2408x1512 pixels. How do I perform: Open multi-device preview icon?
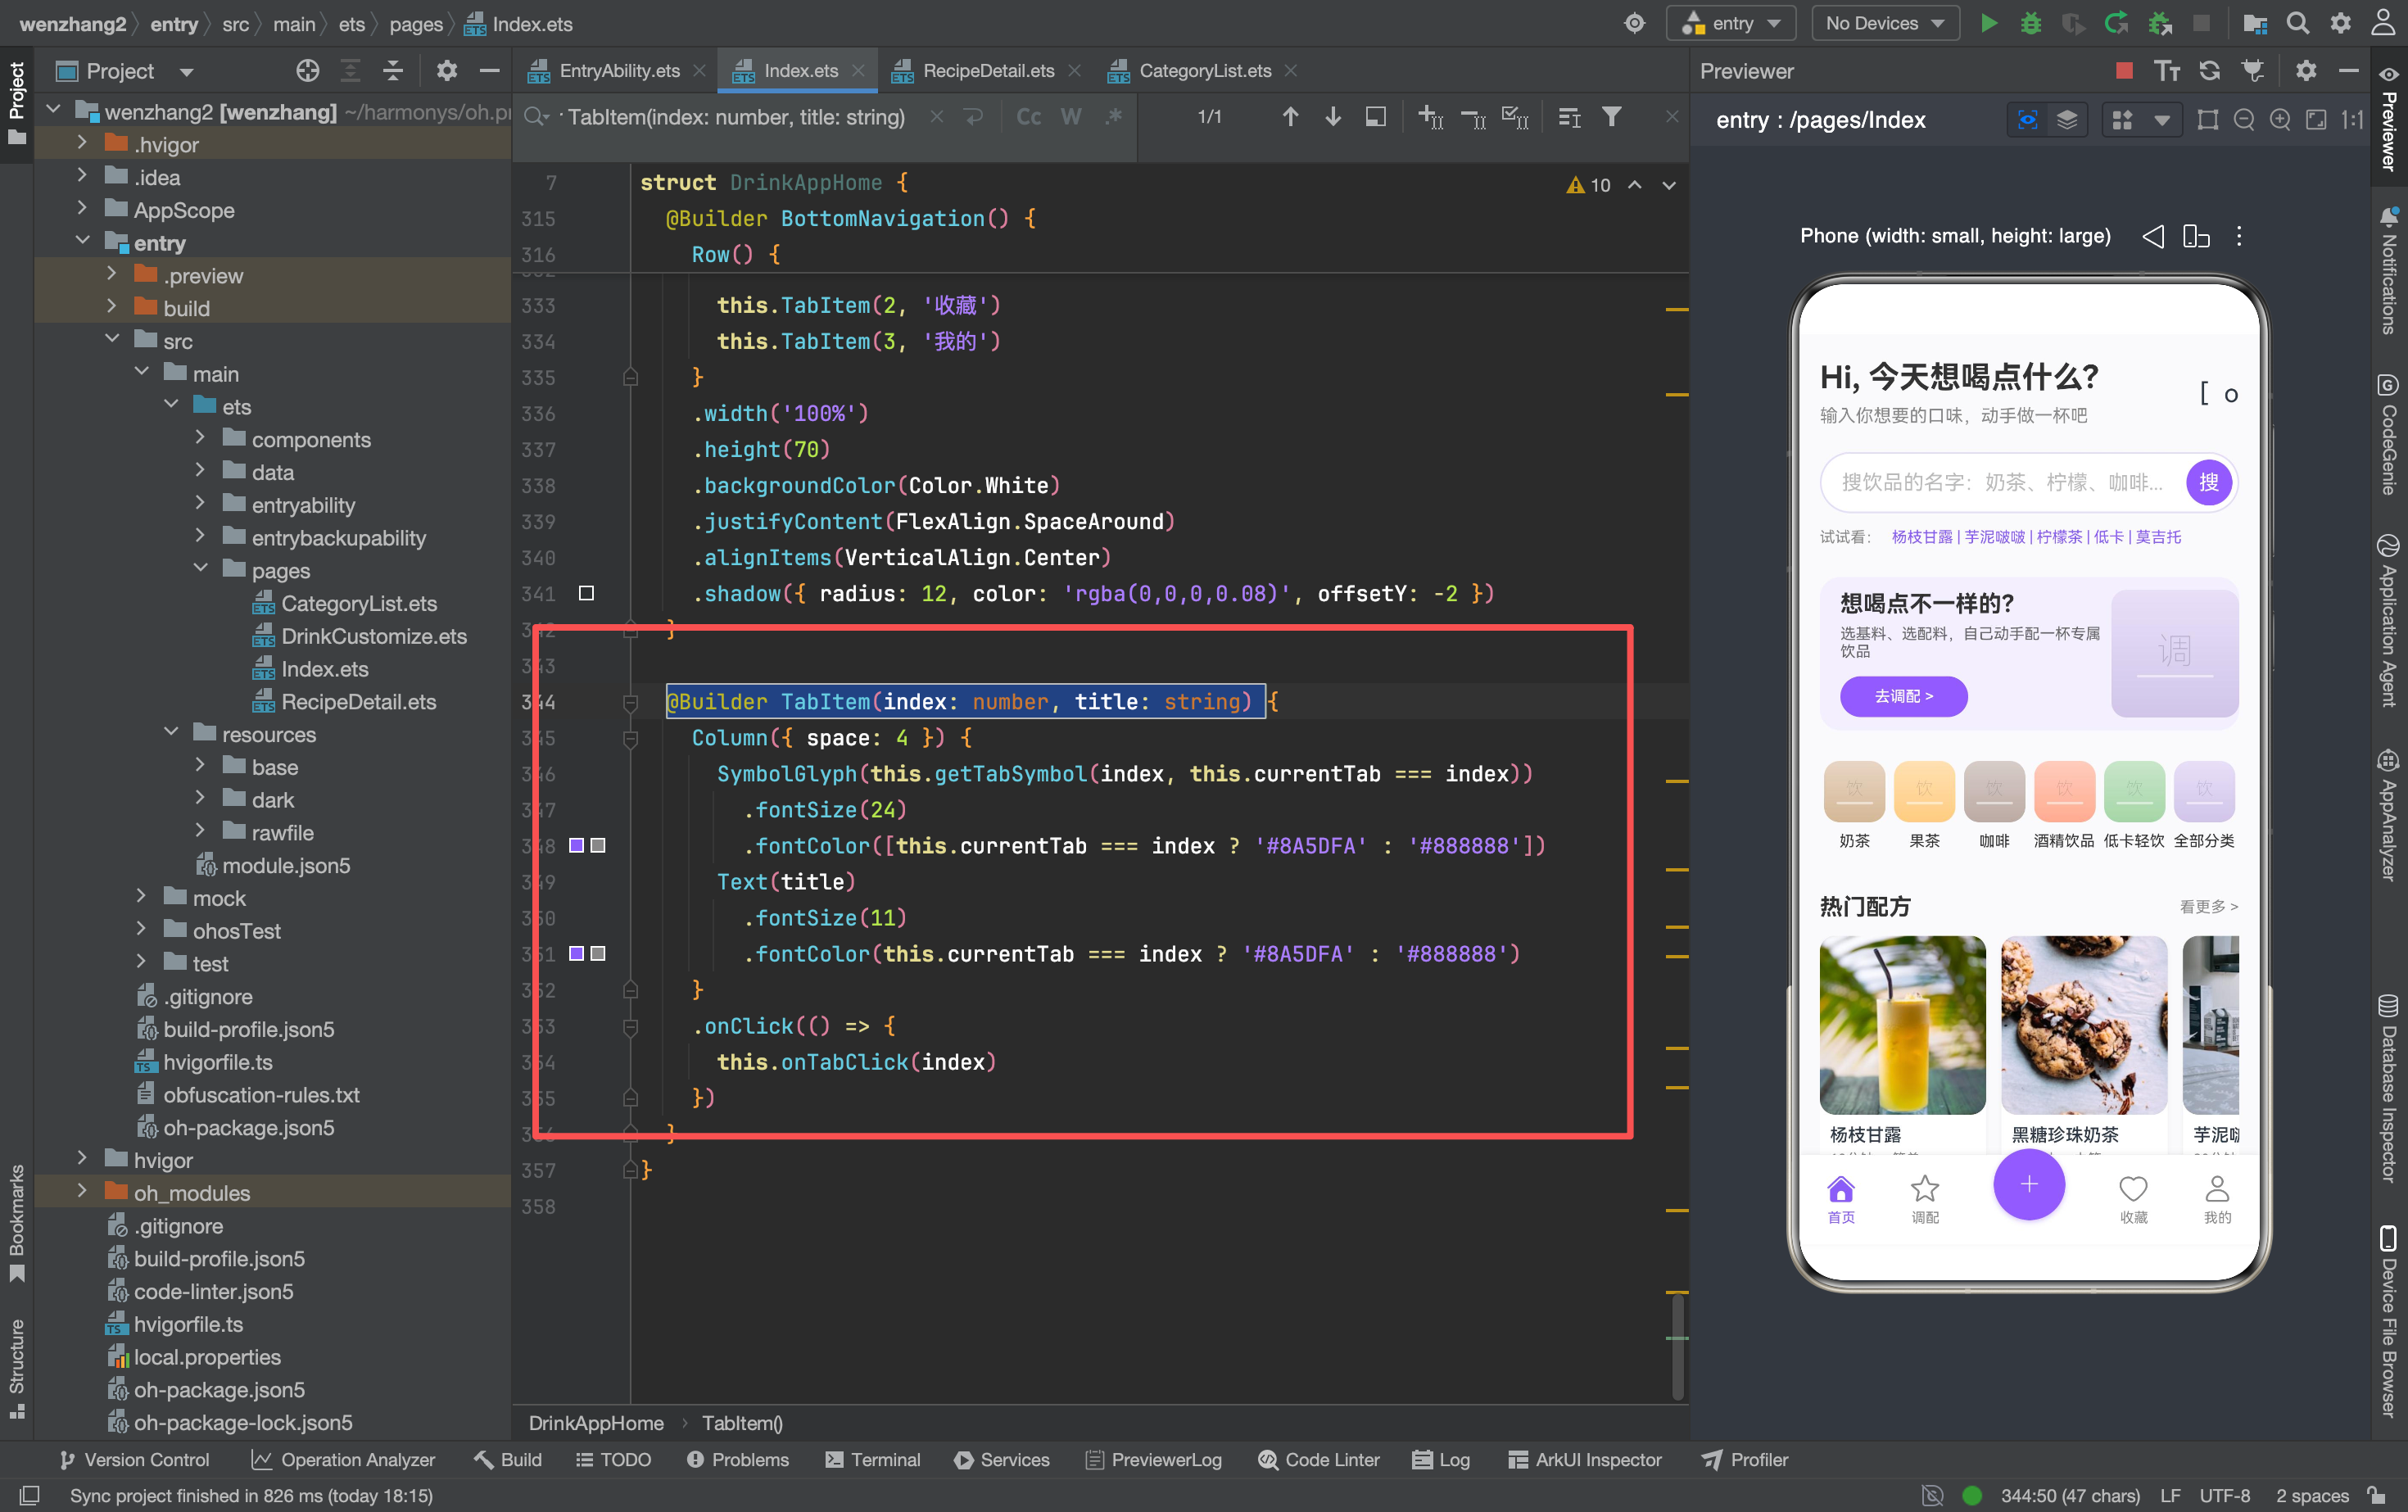pyautogui.click(x=2196, y=236)
